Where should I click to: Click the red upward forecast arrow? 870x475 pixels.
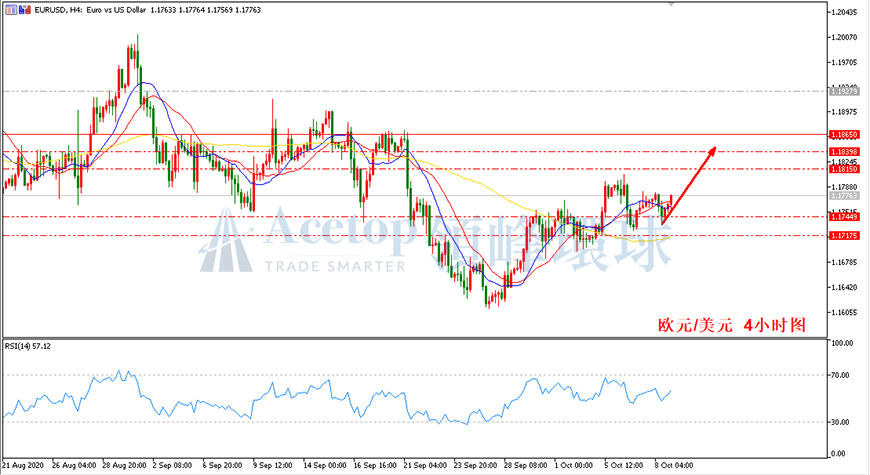click(689, 185)
